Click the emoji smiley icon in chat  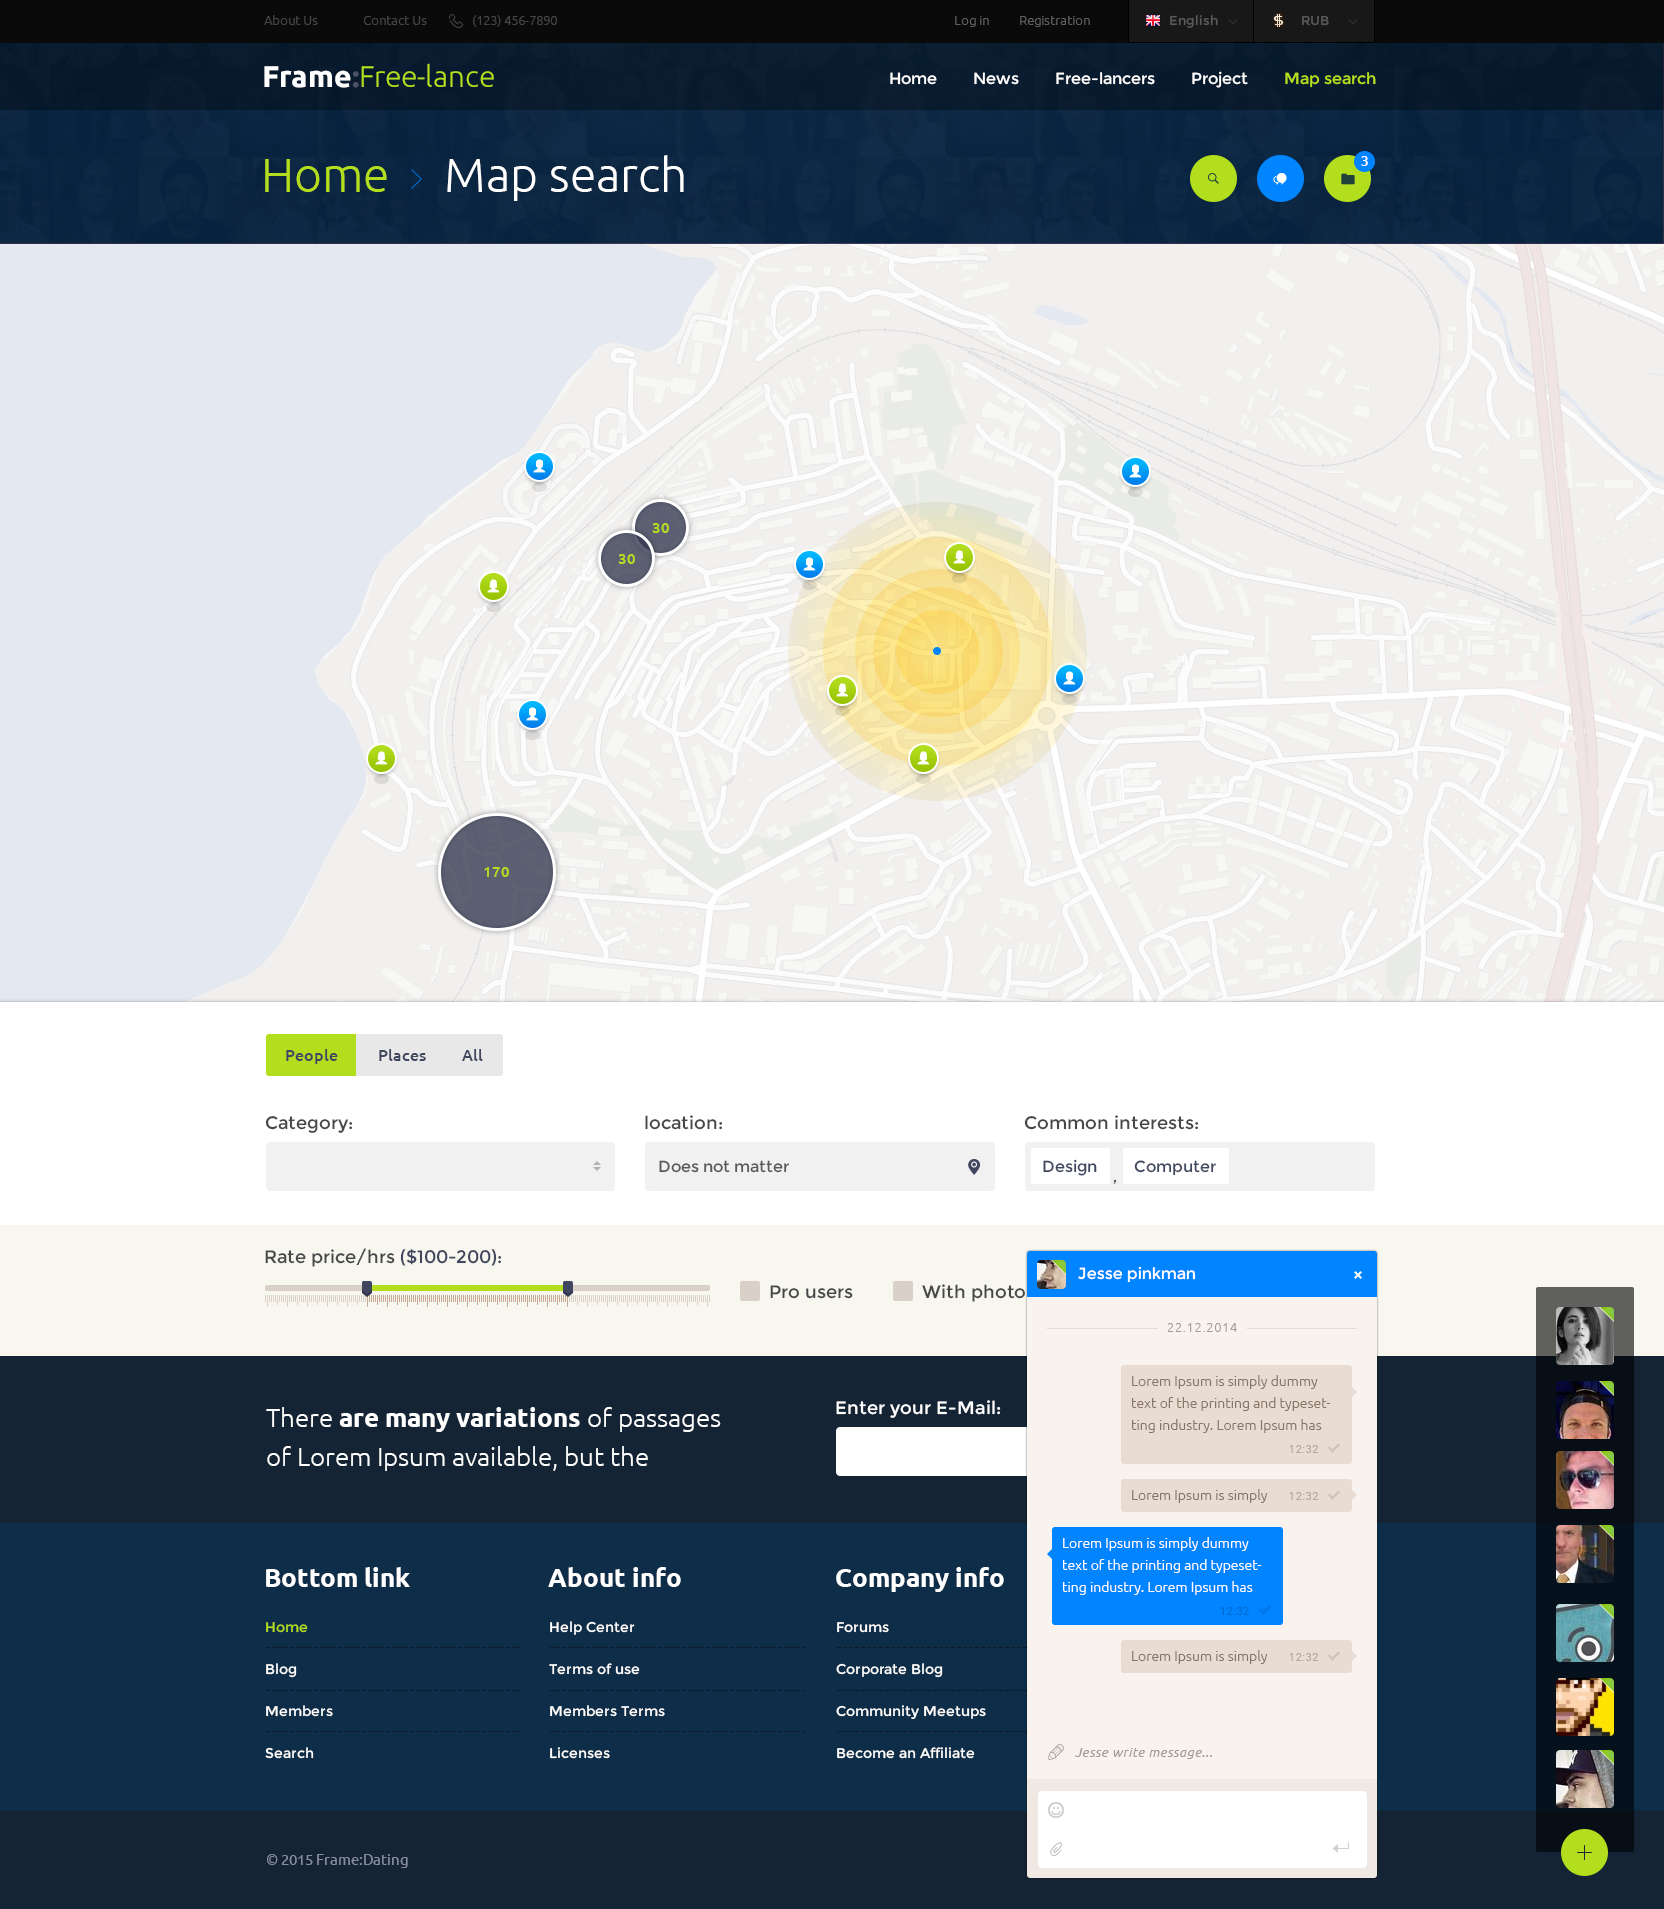point(1056,1810)
